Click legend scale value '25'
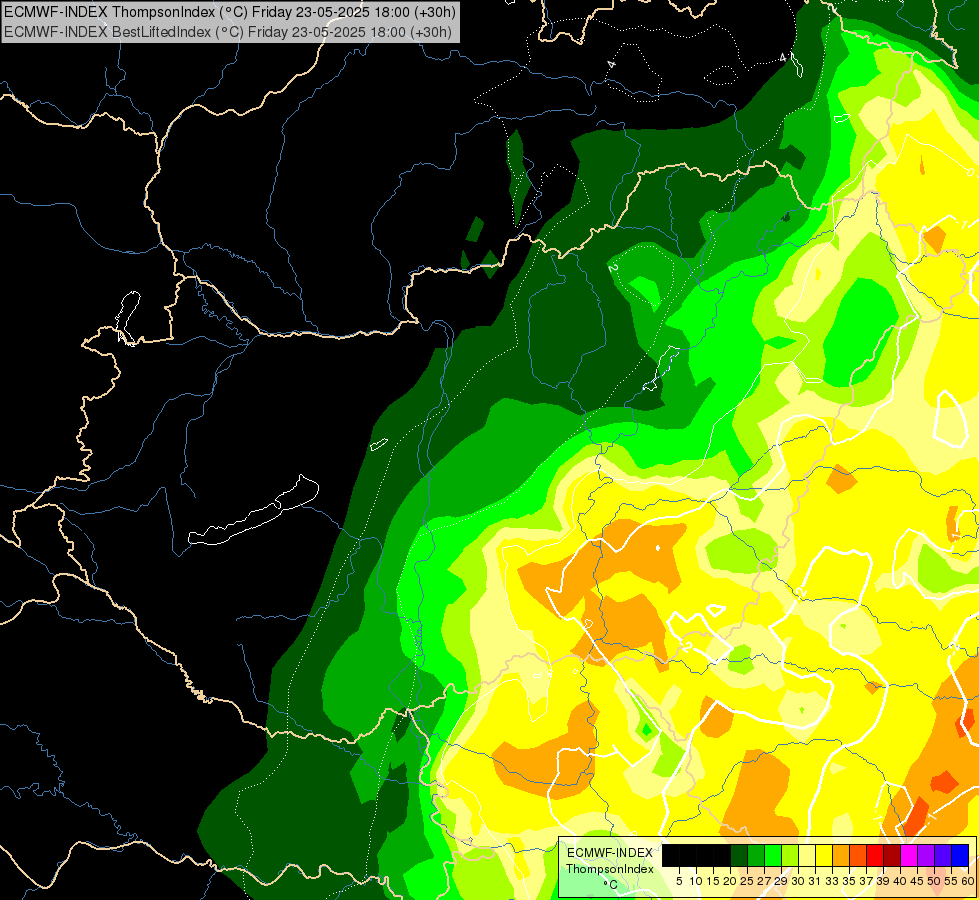Screen dimensions: 979x900 pyautogui.click(x=747, y=881)
